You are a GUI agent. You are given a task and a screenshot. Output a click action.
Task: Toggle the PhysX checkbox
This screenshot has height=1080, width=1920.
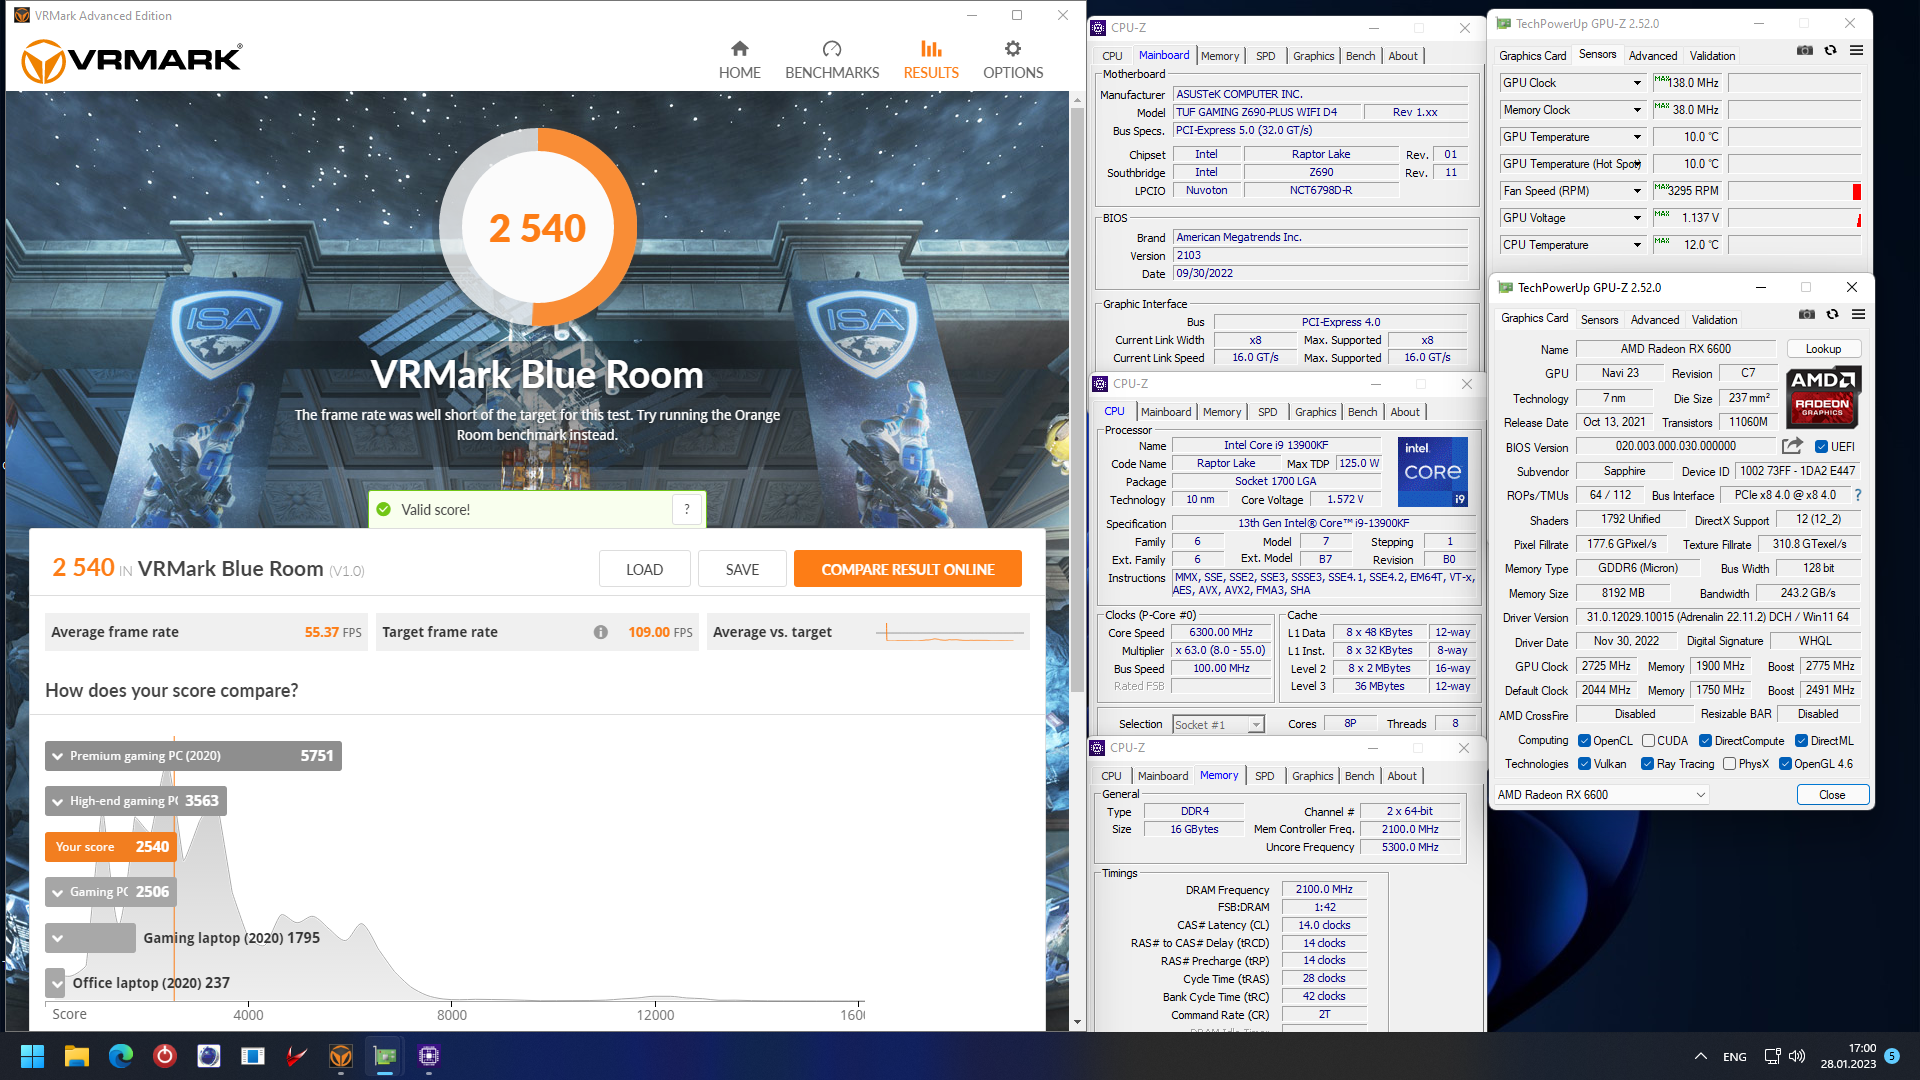(1729, 764)
